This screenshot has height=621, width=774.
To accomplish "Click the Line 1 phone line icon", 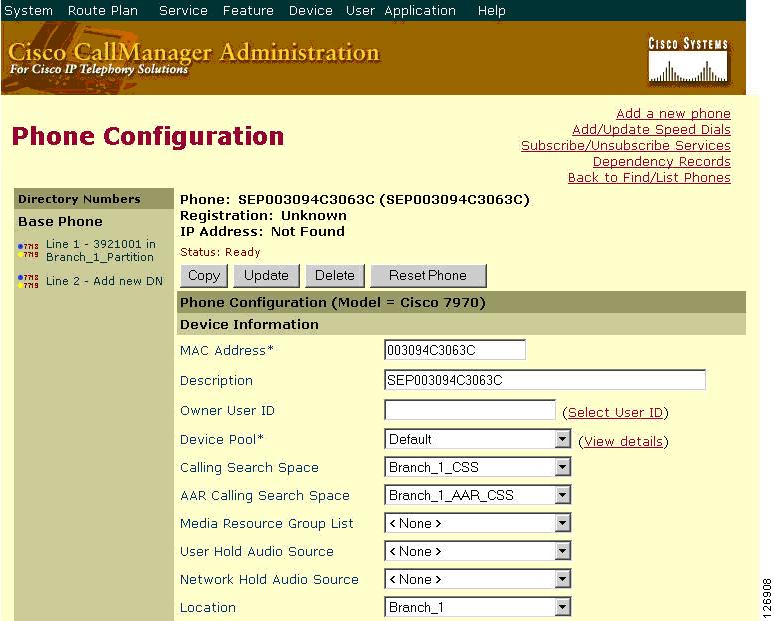I will [x=28, y=250].
